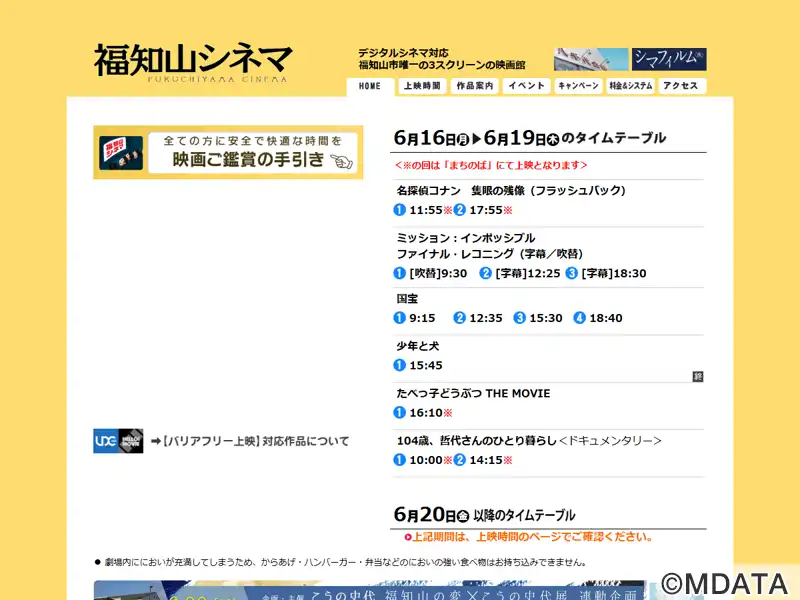Screen dimensions: 800x600
Task: Open the 国宝 movie title
Action: pos(407,299)
